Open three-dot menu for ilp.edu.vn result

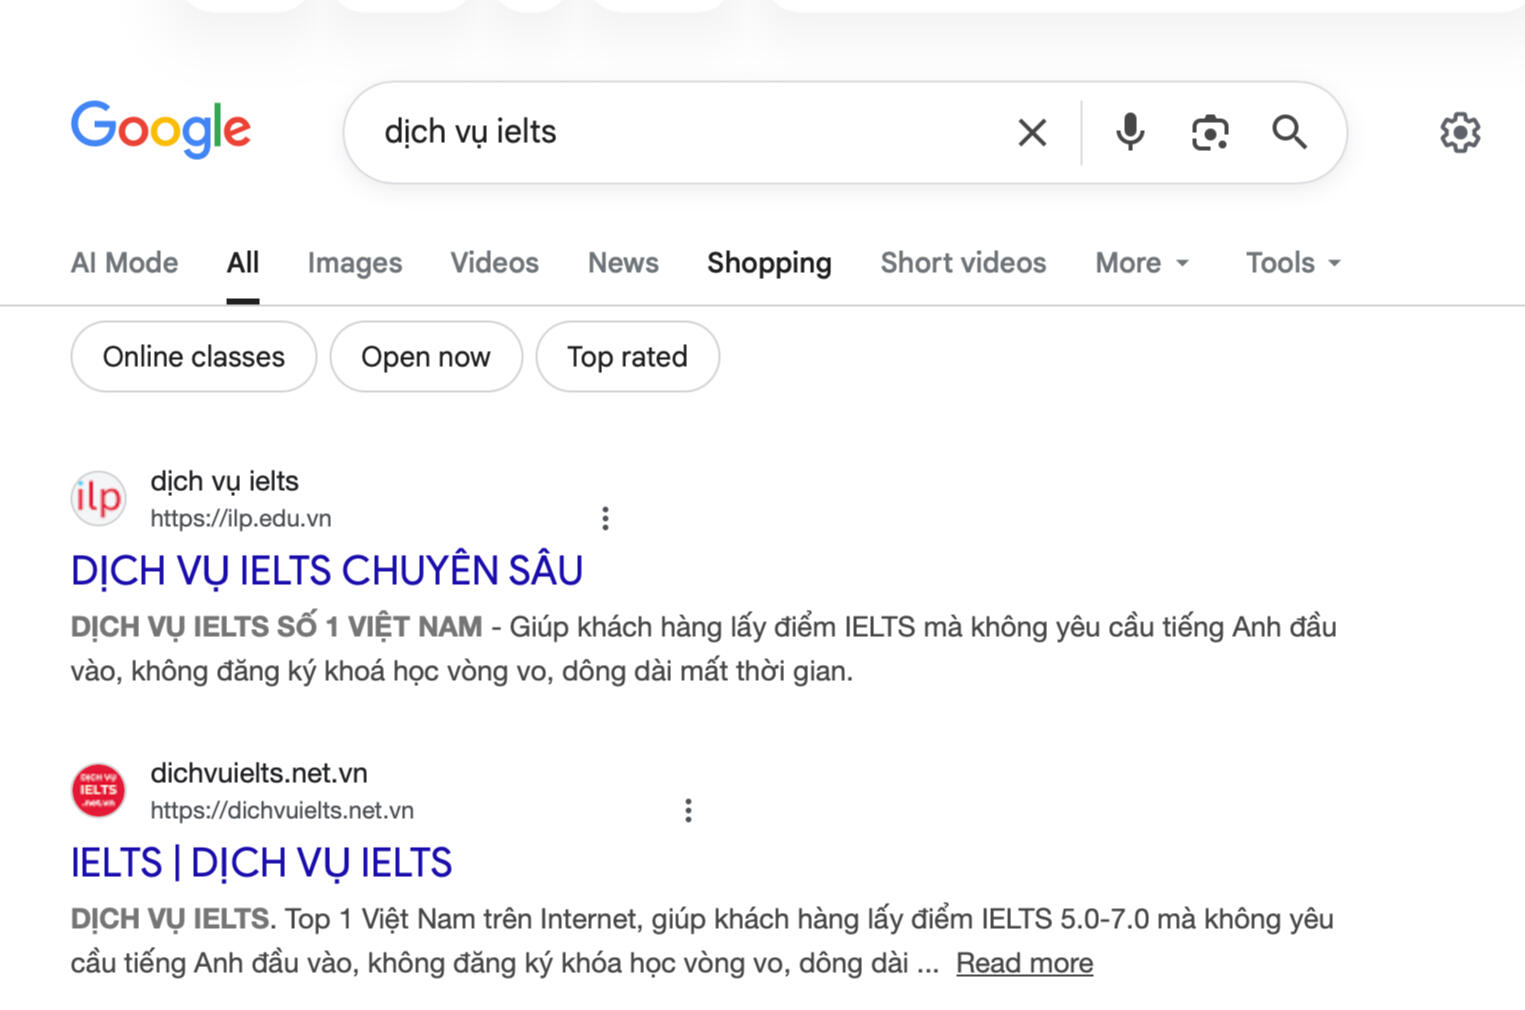coord(605,518)
